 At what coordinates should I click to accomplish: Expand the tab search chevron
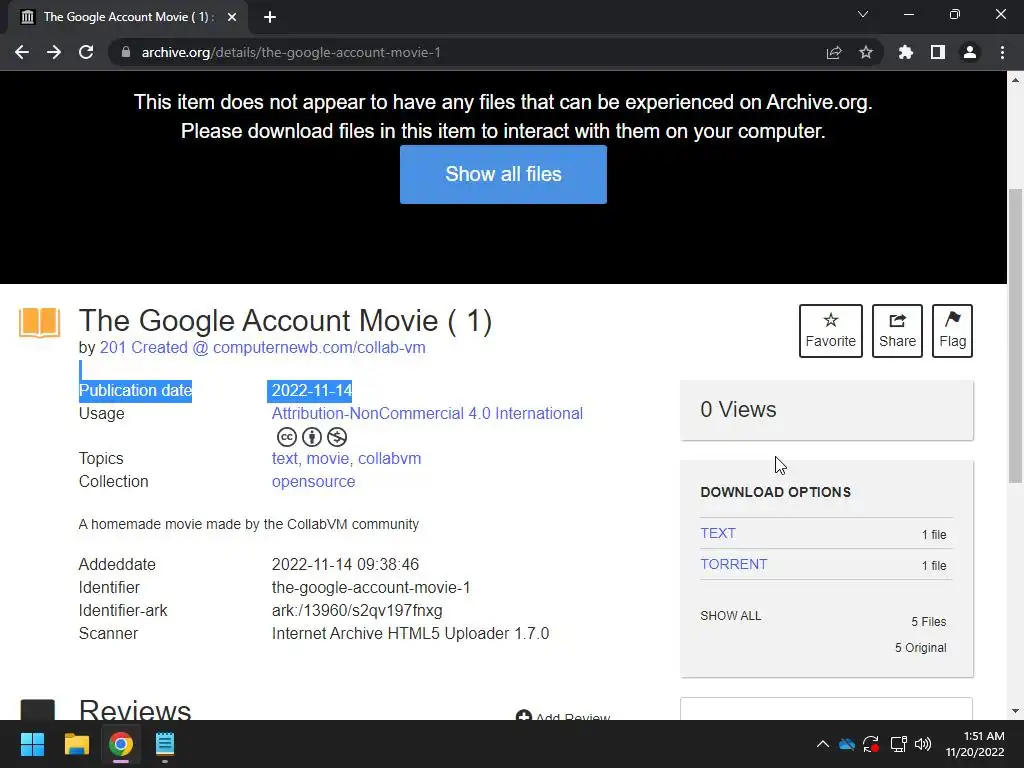[x=863, y=14]
